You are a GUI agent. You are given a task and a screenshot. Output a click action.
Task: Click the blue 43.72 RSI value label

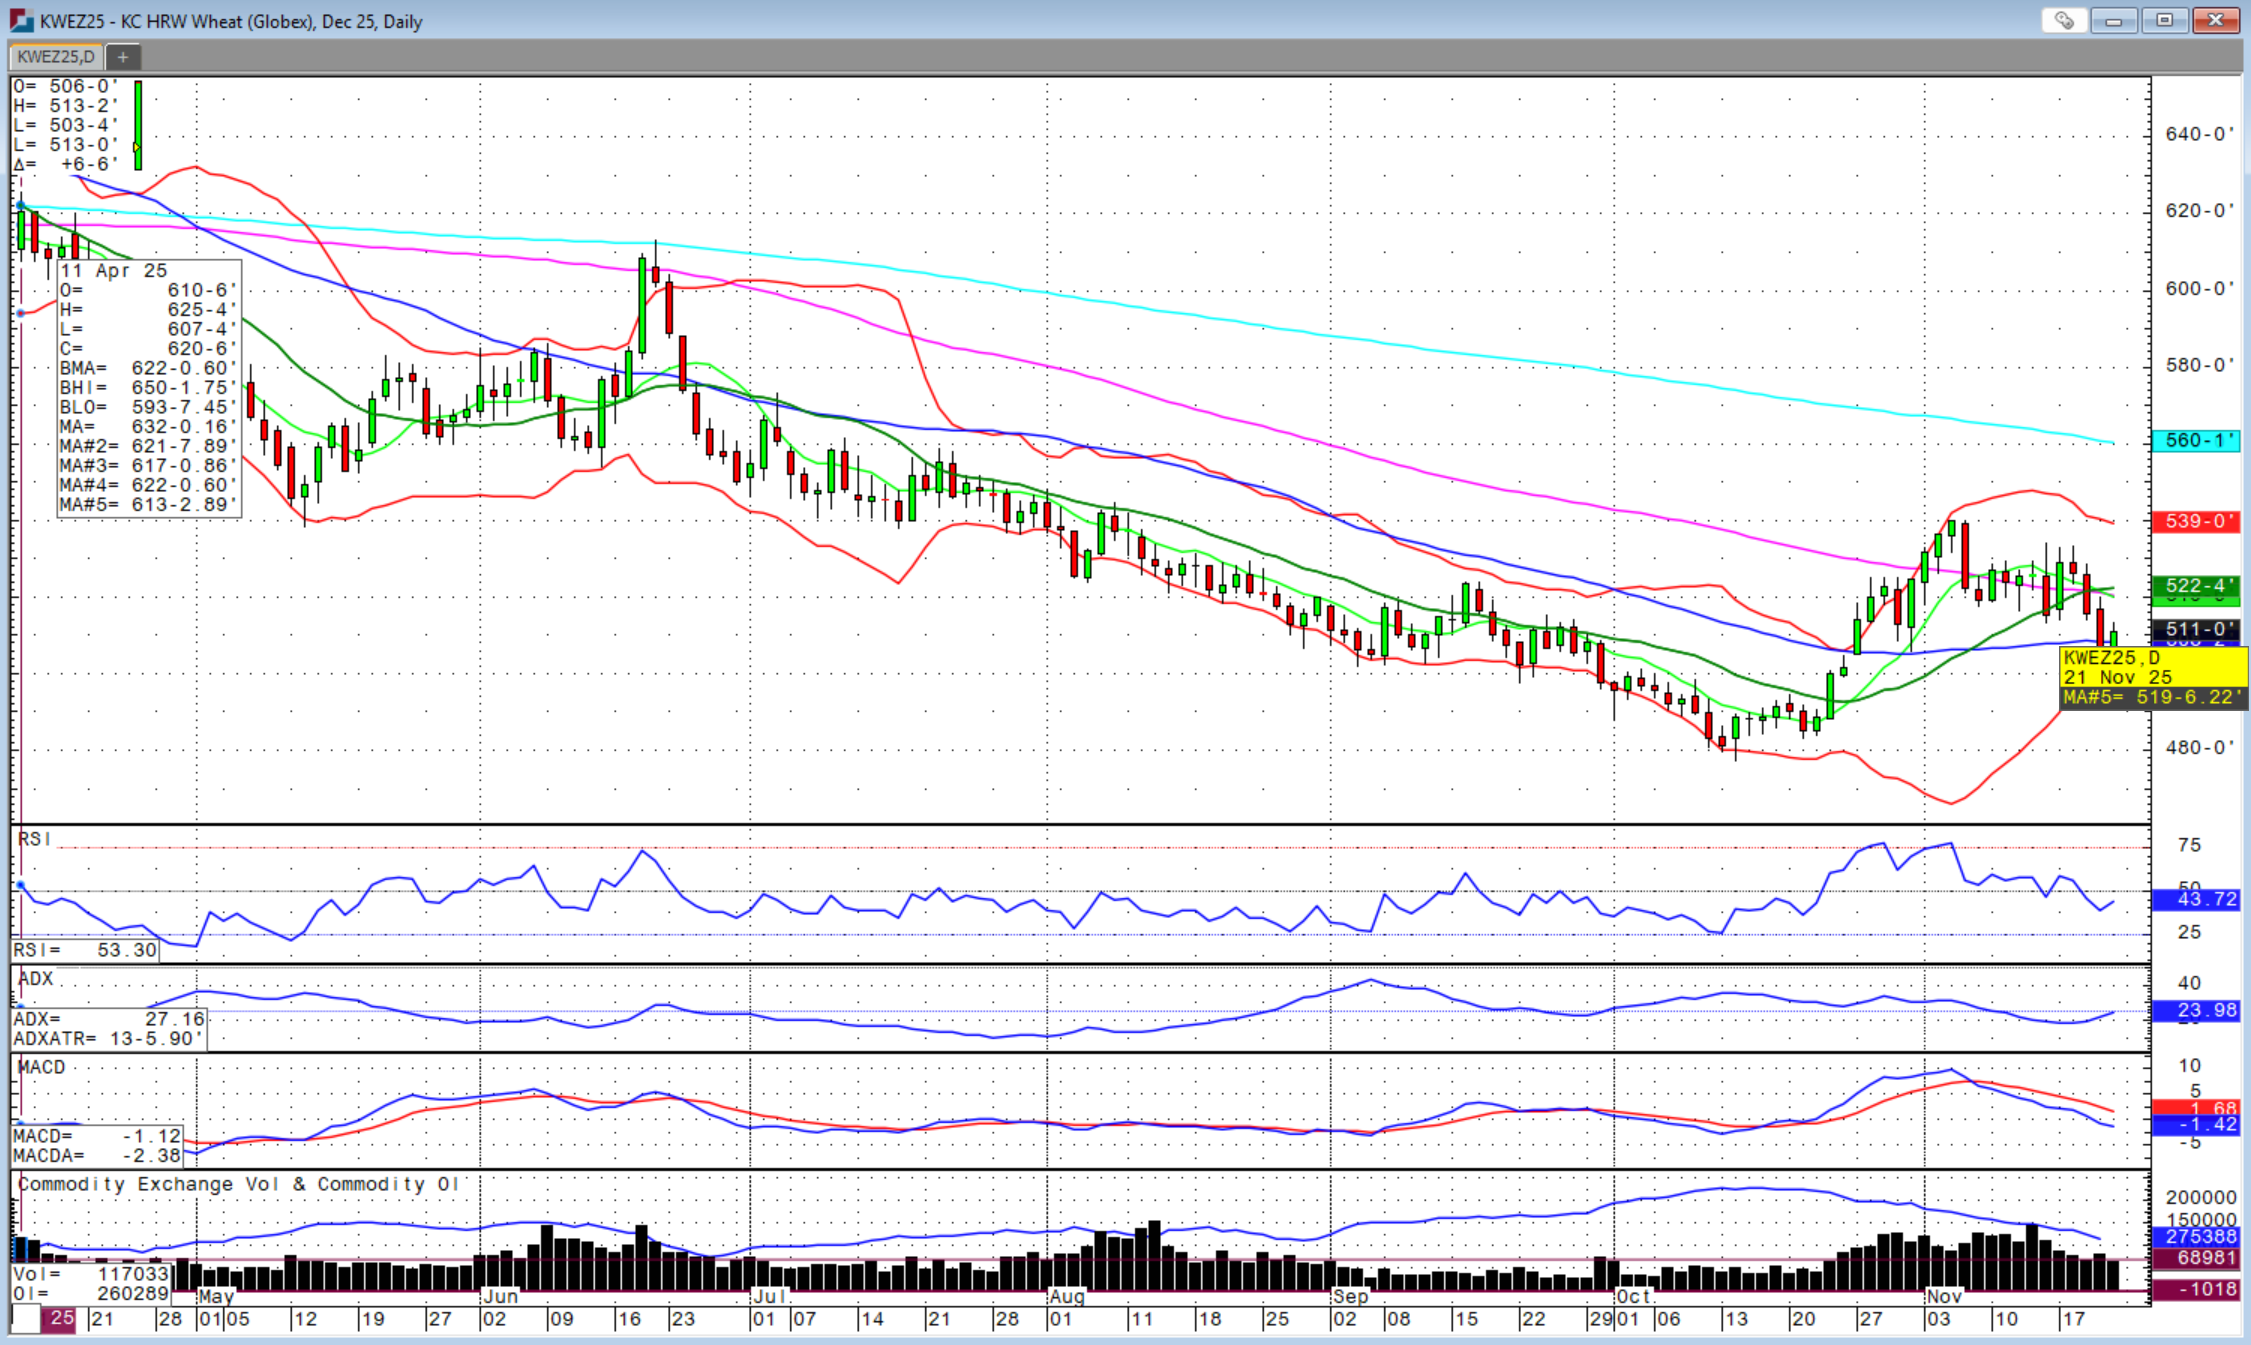(2195, 900)
